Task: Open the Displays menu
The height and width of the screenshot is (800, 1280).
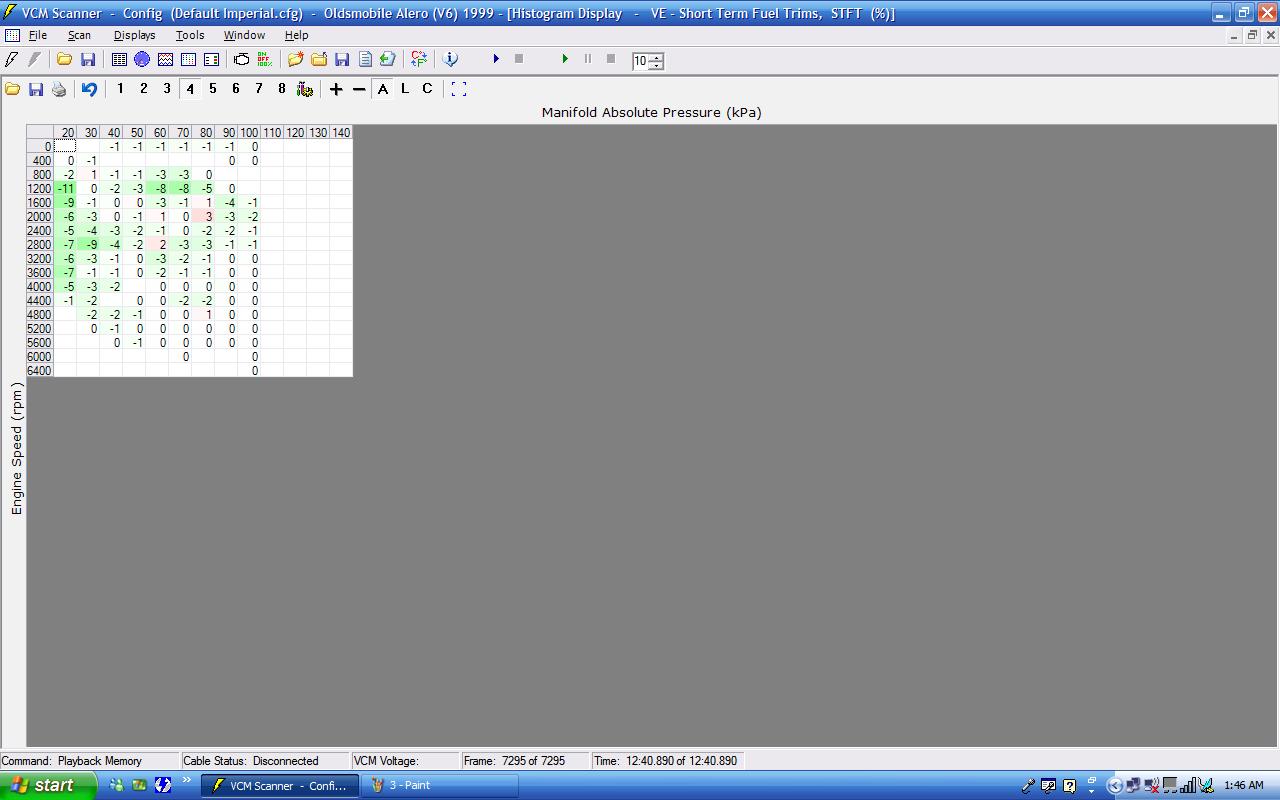Action: click(134, 35)
